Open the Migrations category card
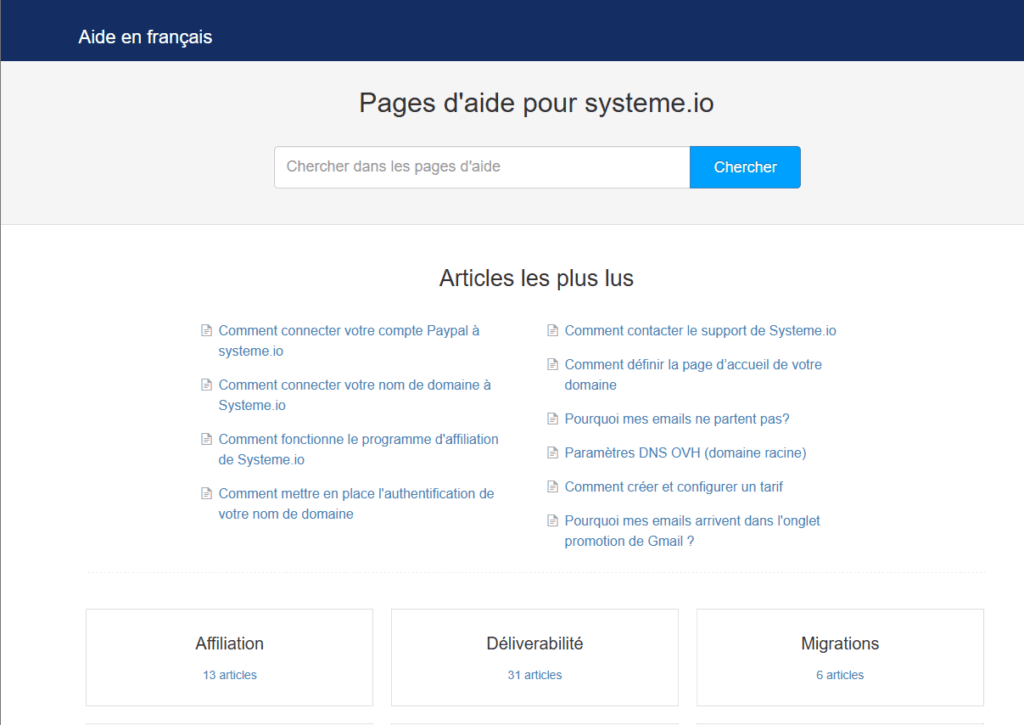Screen dimensions: 1024x725 840,658
